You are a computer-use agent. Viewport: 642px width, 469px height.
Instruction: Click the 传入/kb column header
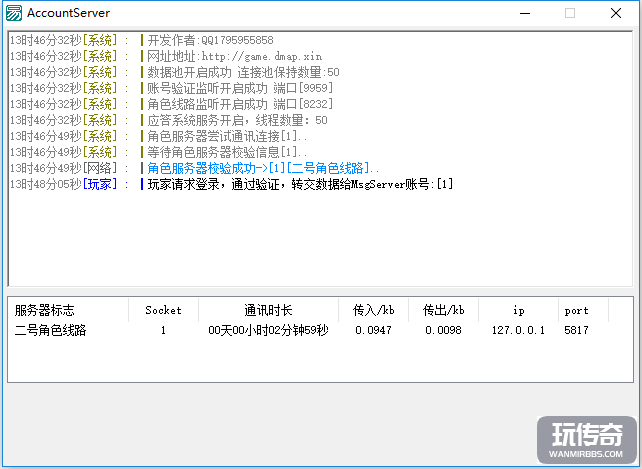(x=373, y=310)
